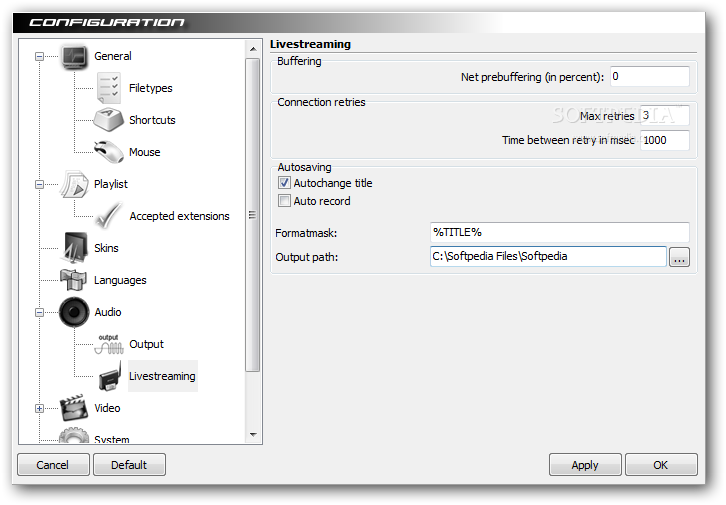
Task: Click the tree scrollbar down arrow
Action: (253, 434)
